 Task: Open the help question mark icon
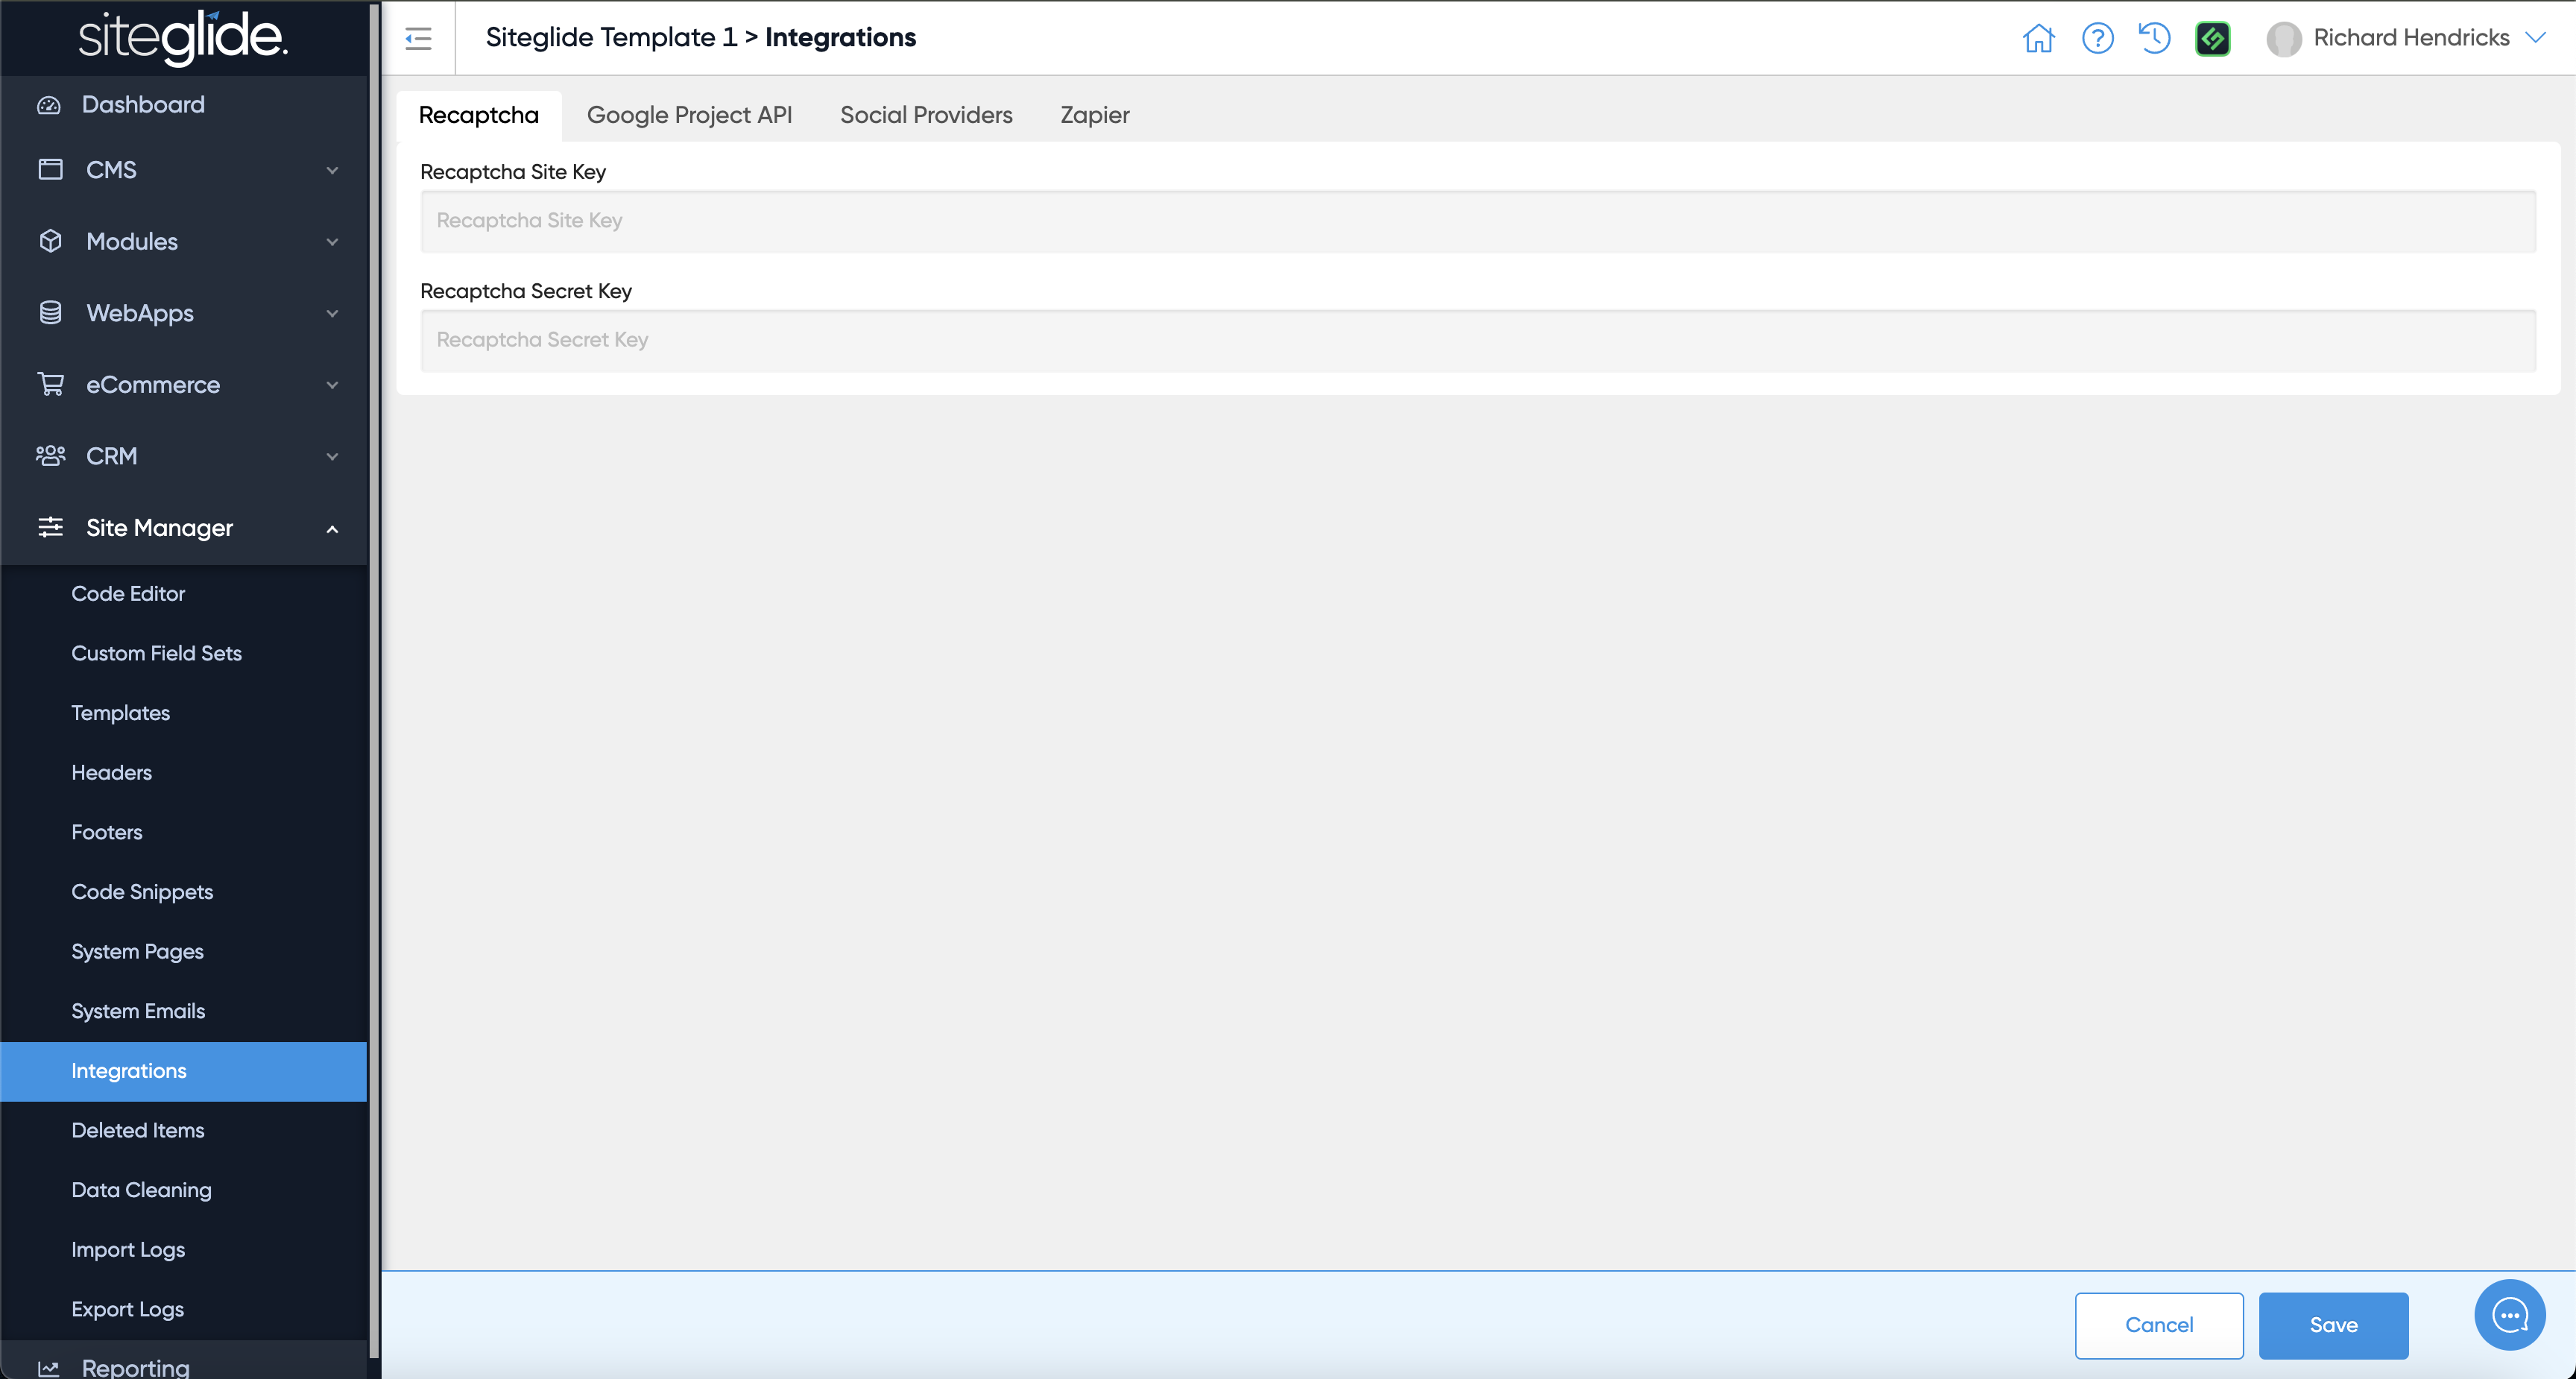[2097, 38]
